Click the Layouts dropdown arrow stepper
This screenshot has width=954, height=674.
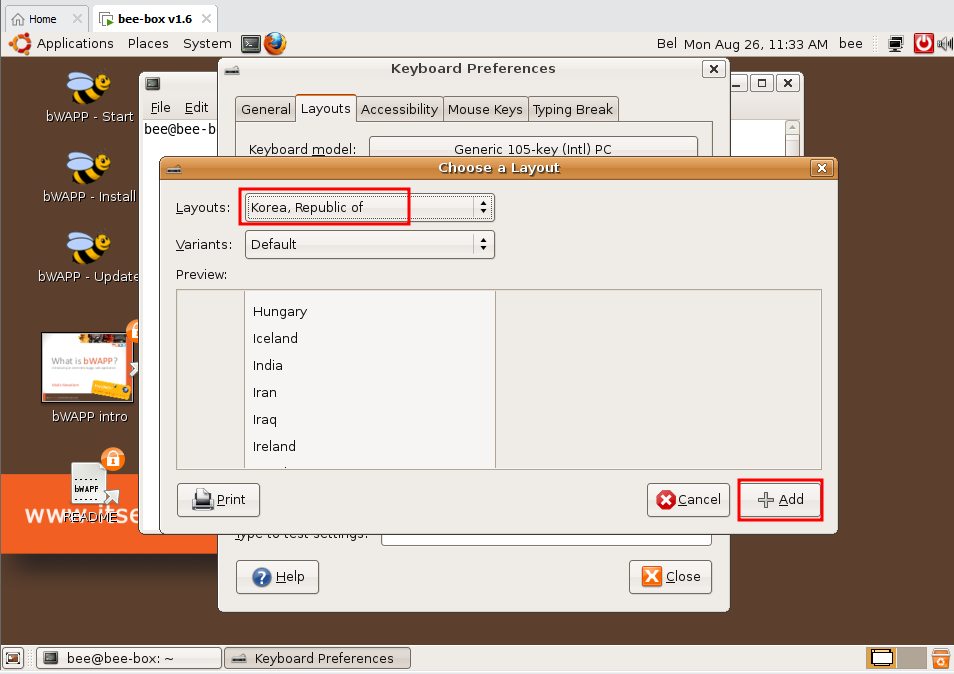pos(483,207)
